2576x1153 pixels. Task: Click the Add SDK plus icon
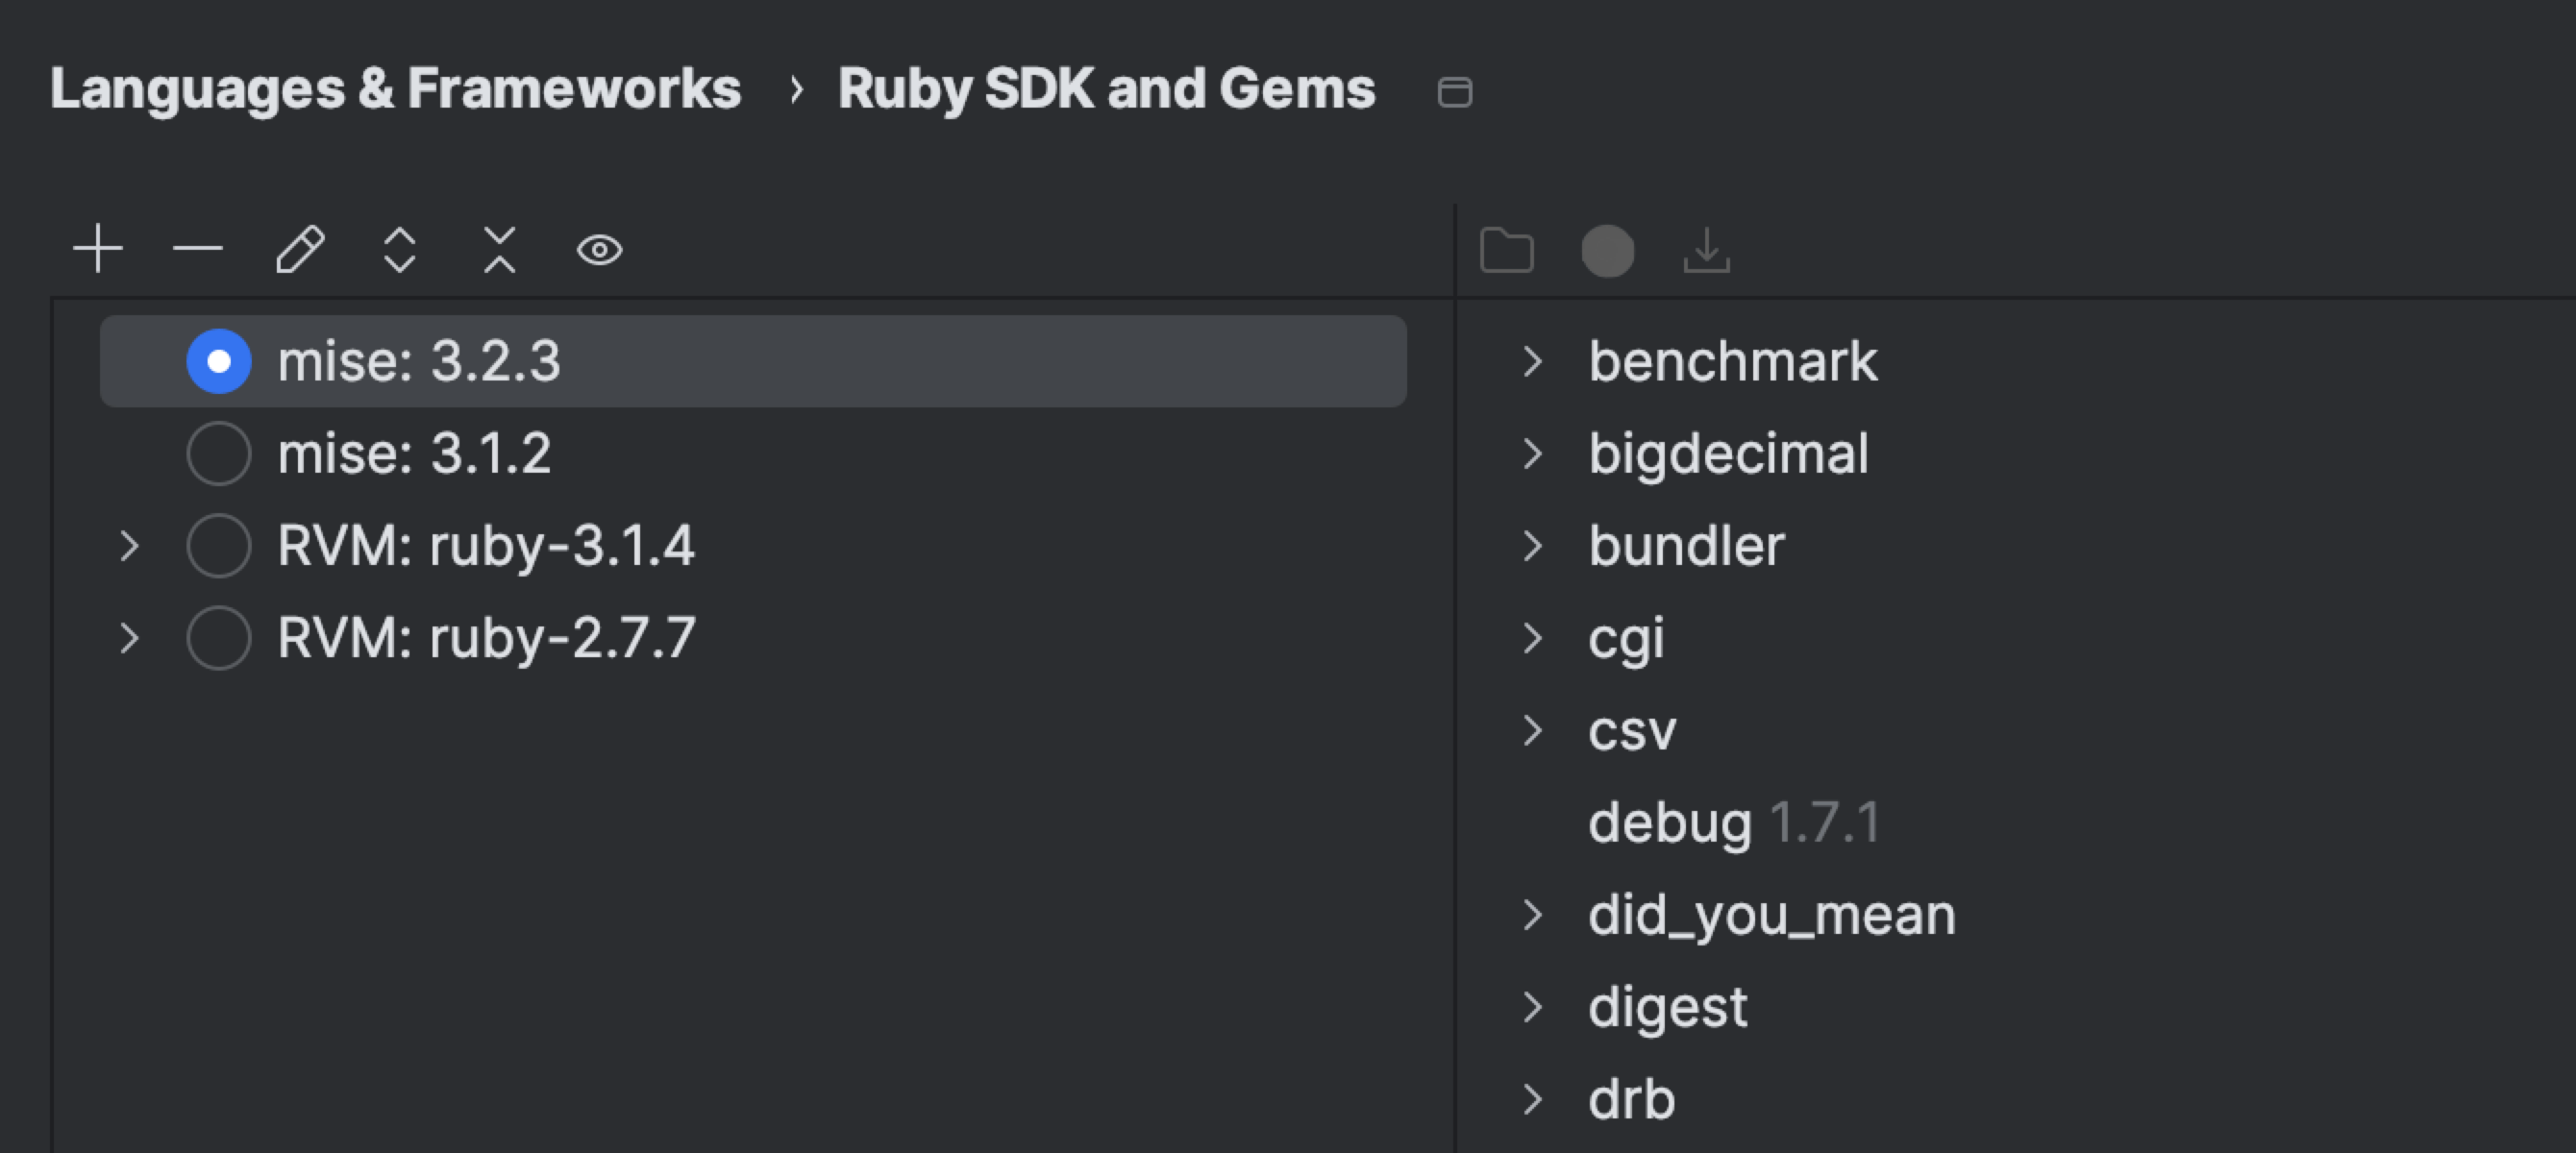pyautogui.click(x=98, y=249)
